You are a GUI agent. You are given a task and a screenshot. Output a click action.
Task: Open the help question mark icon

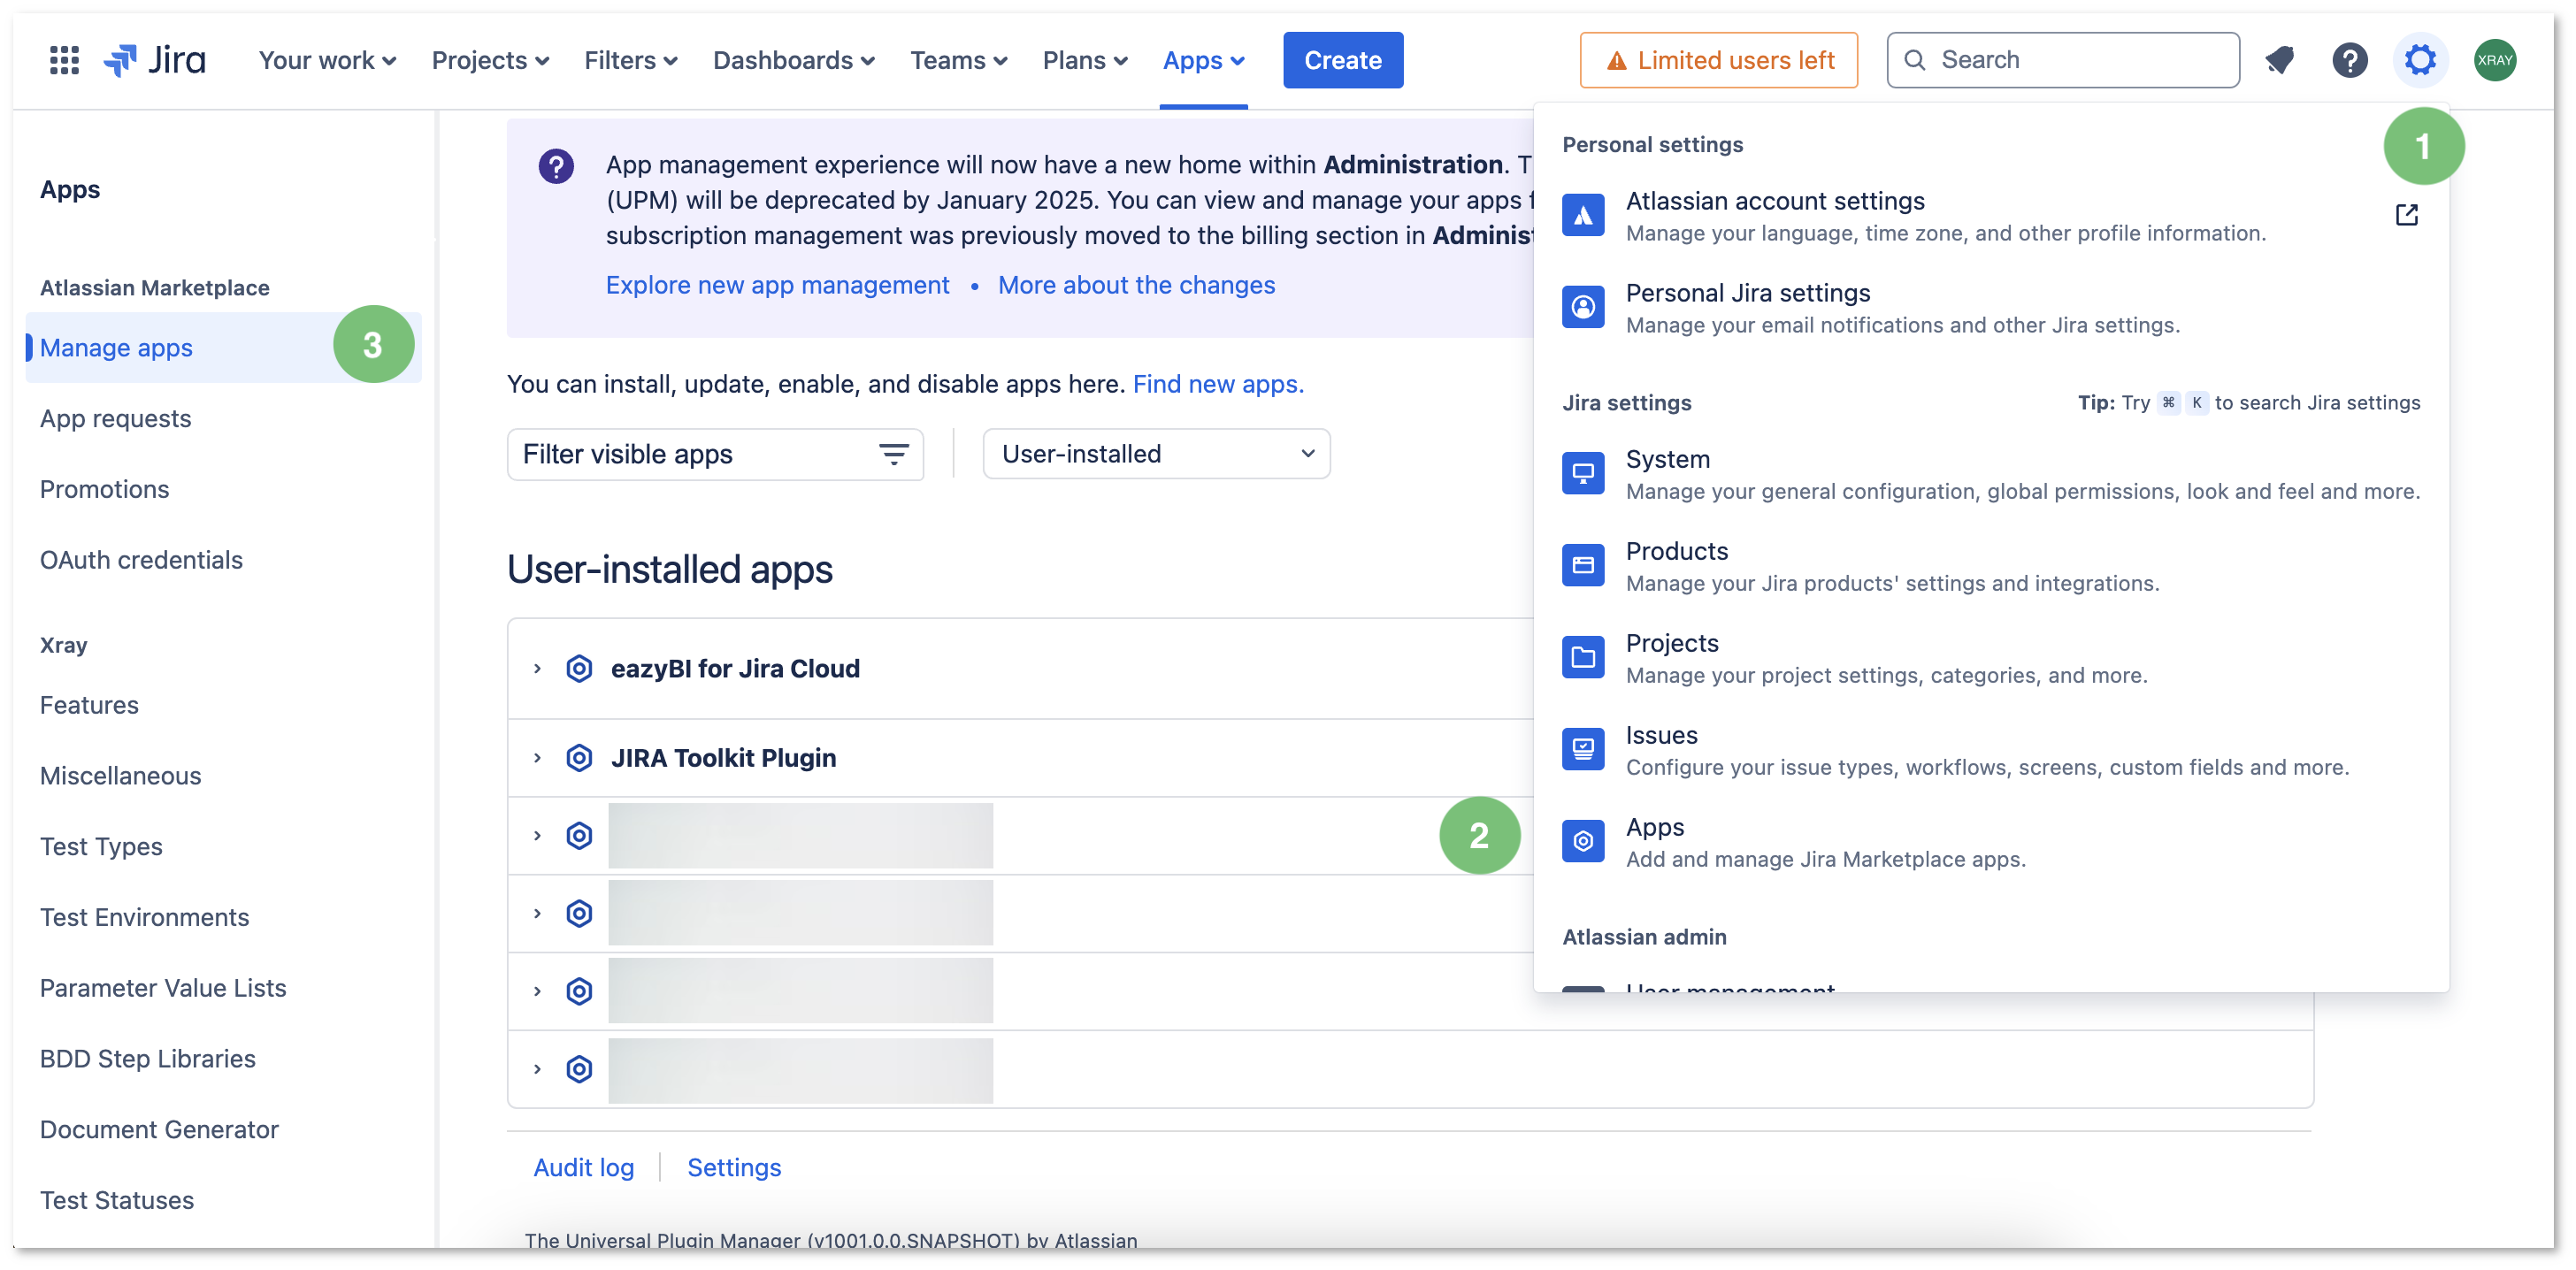click(2349, 60)
